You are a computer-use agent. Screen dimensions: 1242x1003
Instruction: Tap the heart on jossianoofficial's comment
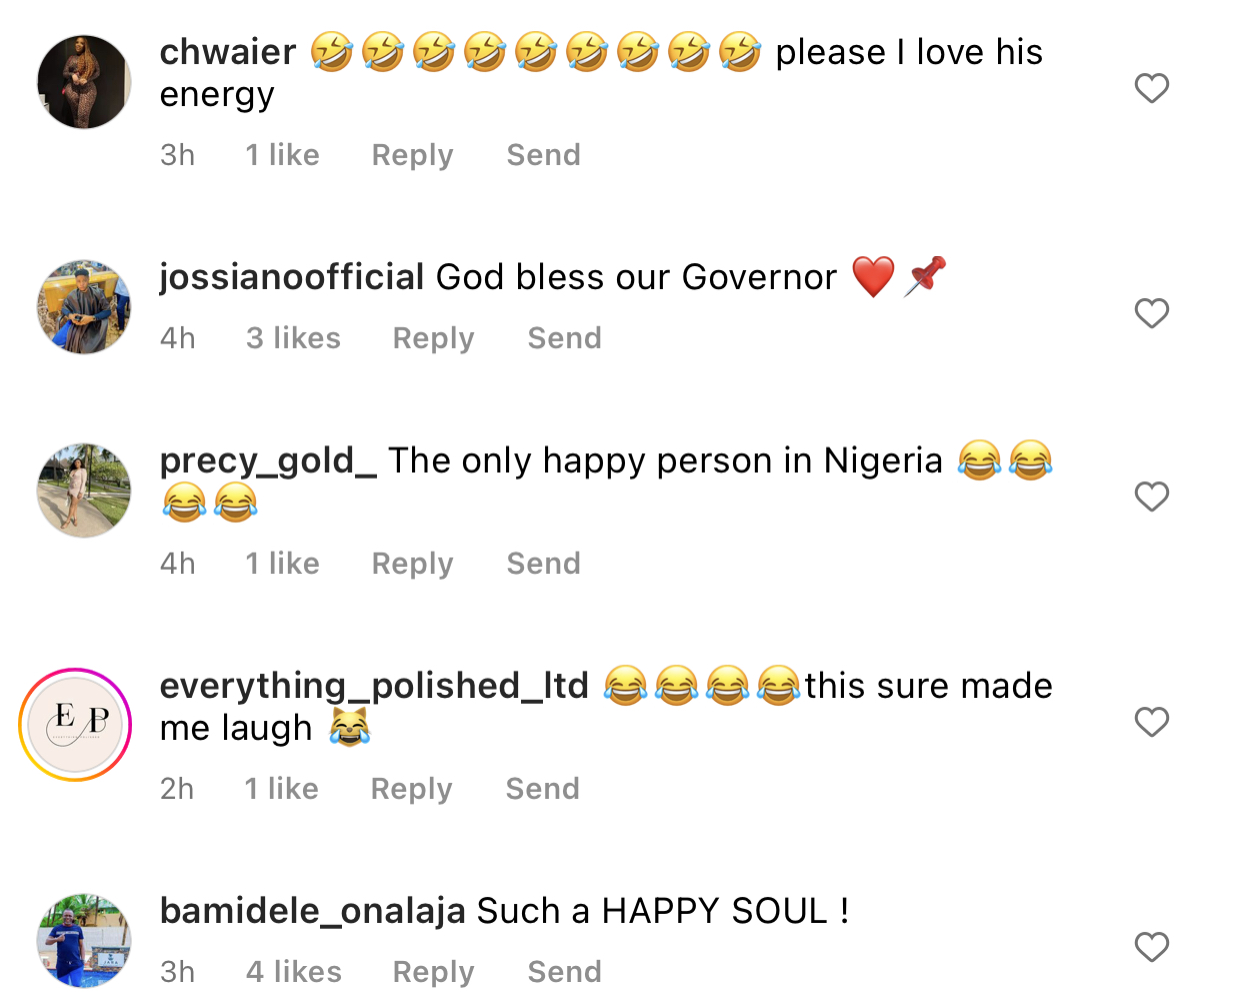point(1151,313)
